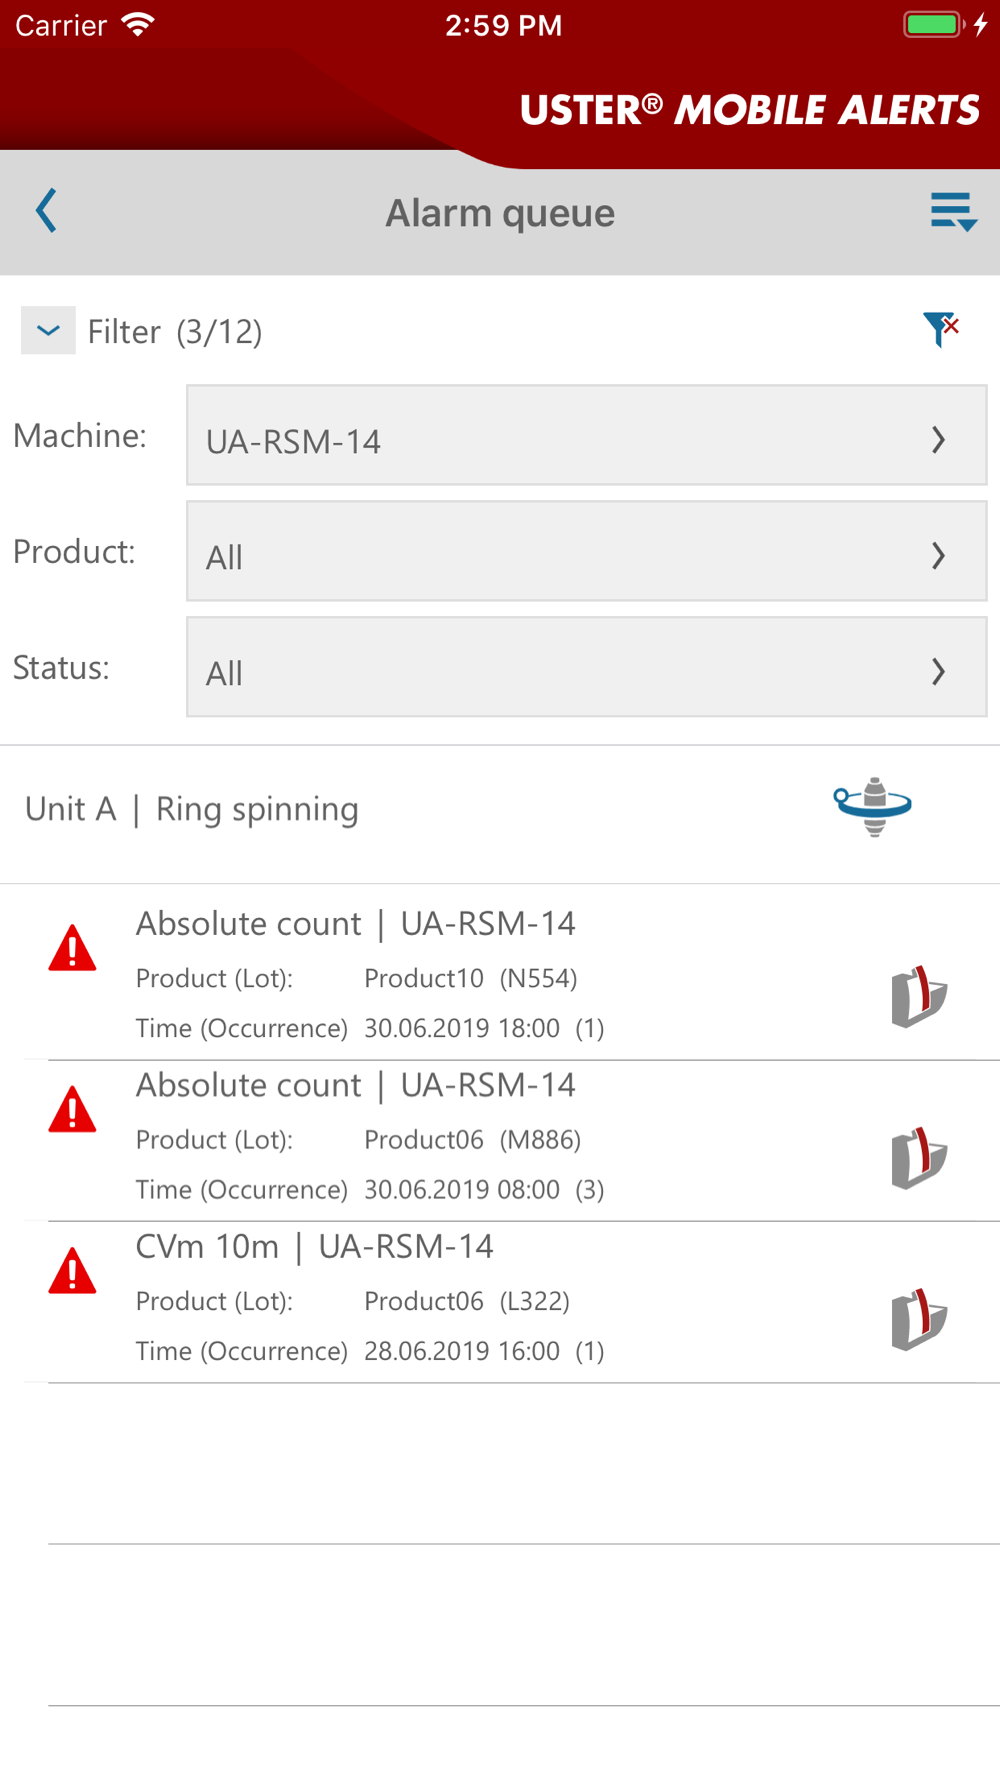Image resolution: width=1000 pixels, height=1778 pixels.
Task: Open the Product filter dropdown
Action: tap(586, 552)
